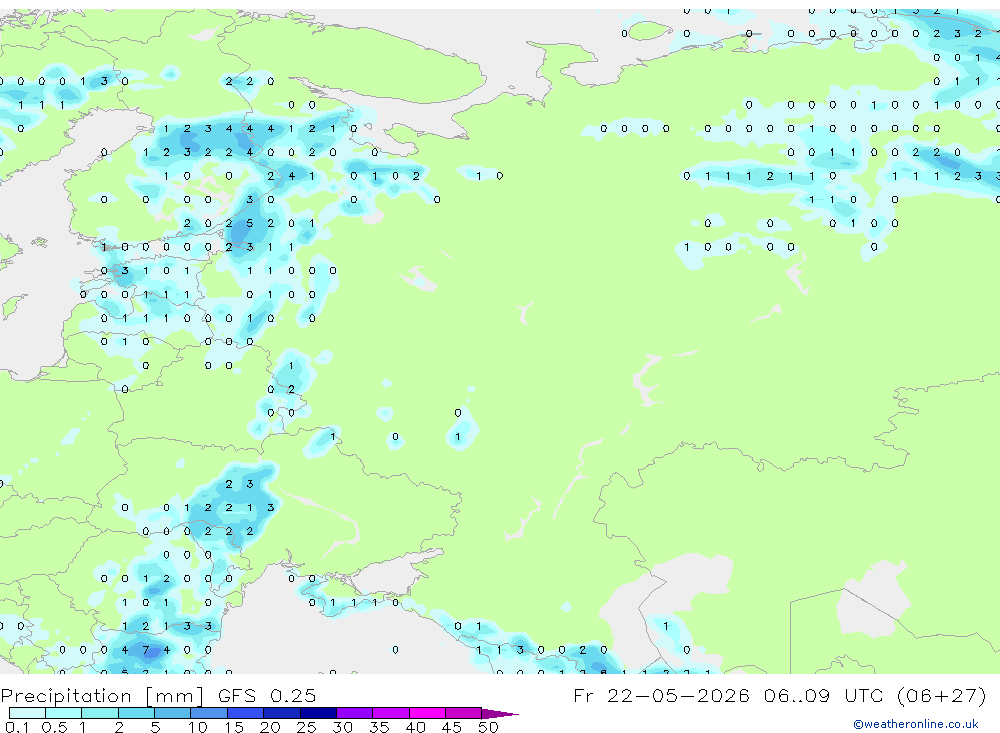1000x733 pixels.
Task: Select the 15–20 mm blue legend swatch
Action: pos(246,713)
